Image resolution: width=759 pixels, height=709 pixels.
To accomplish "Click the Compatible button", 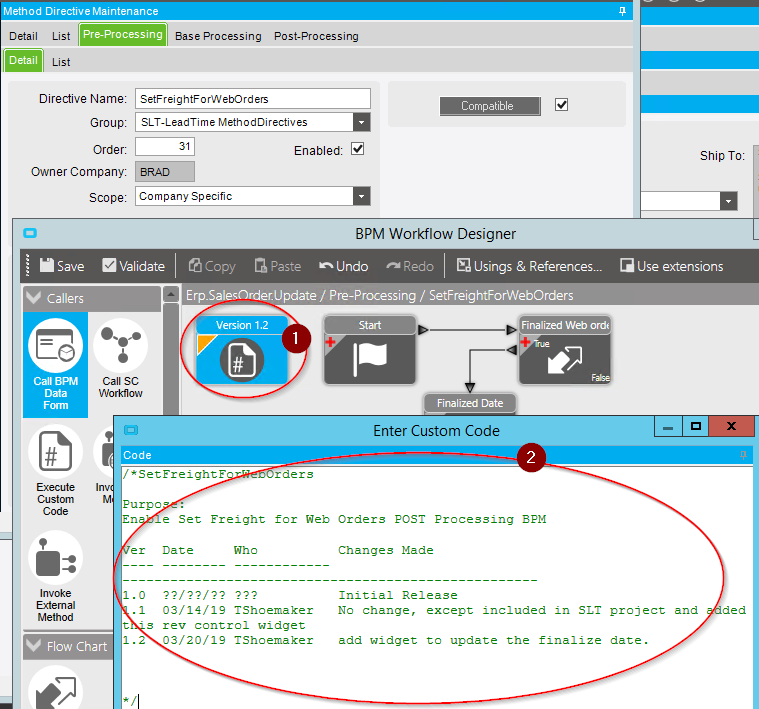I will tap(490, 106).
